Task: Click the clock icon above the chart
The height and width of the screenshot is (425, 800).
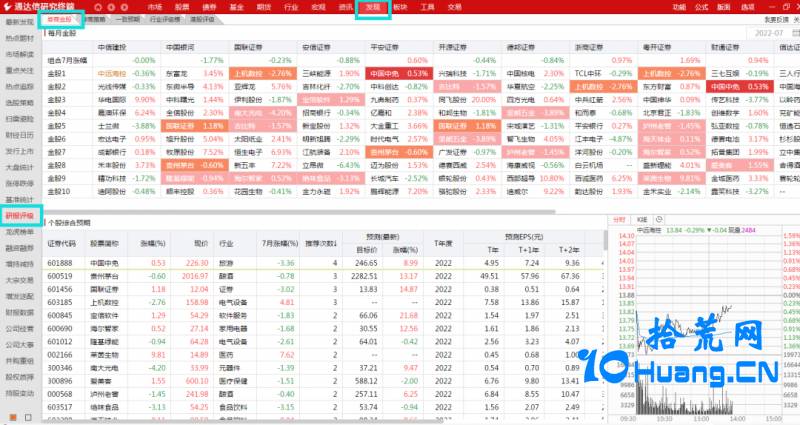Action: tap(659, 219)
